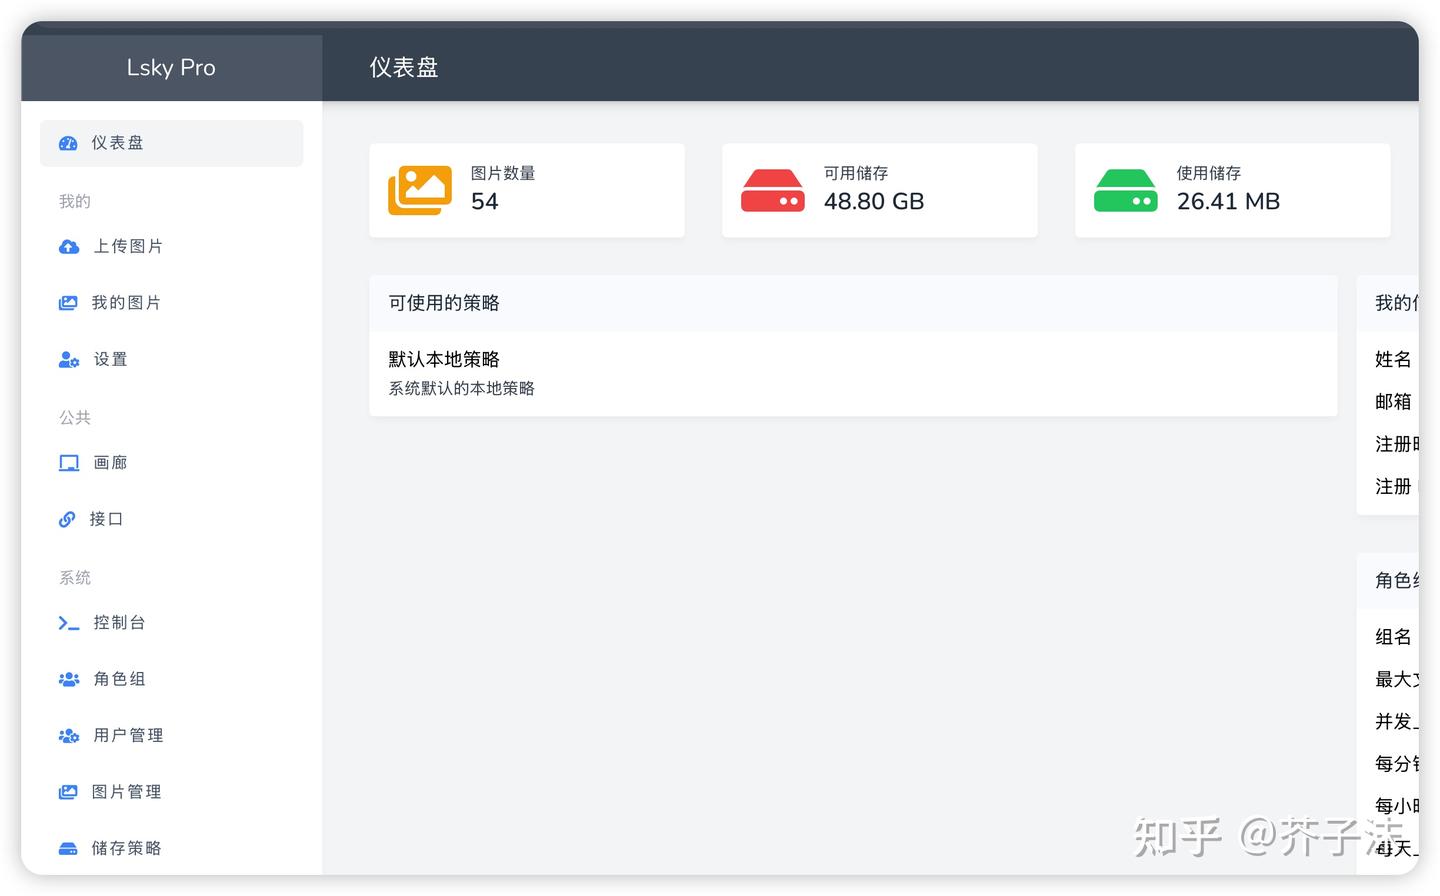Image resolution: width=1440 pixels, height=896 pixels.
Task: Click the user settings gear icon
Action: 69,359
